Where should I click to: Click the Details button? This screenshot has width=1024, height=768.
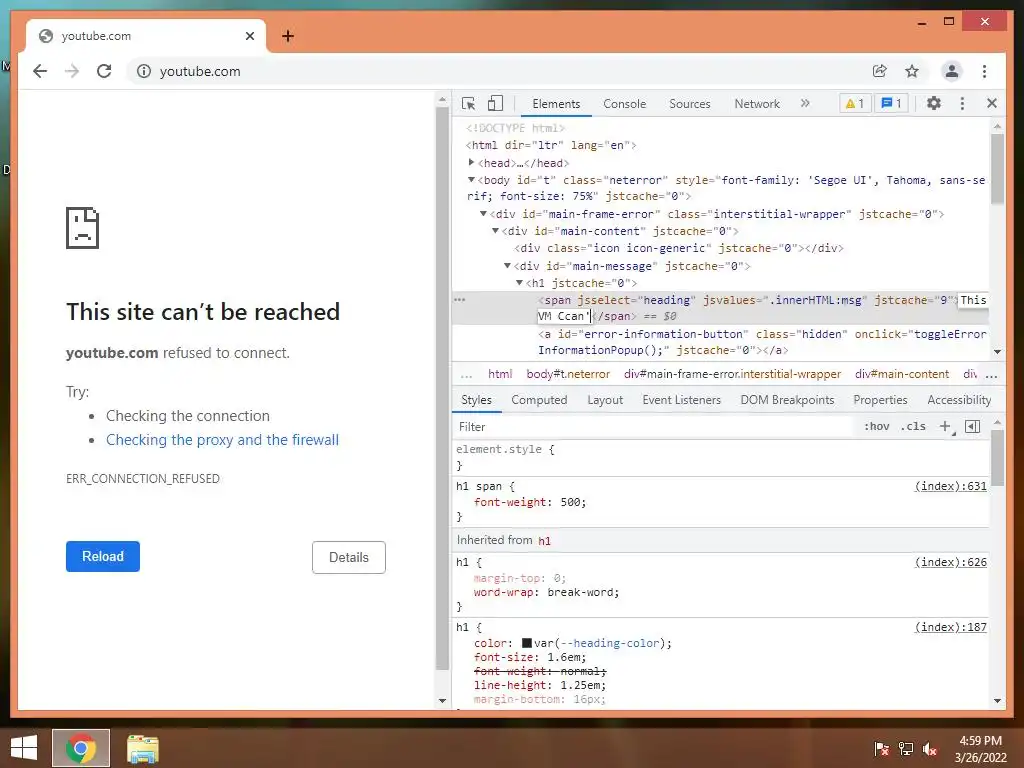[x=349, y=557]
